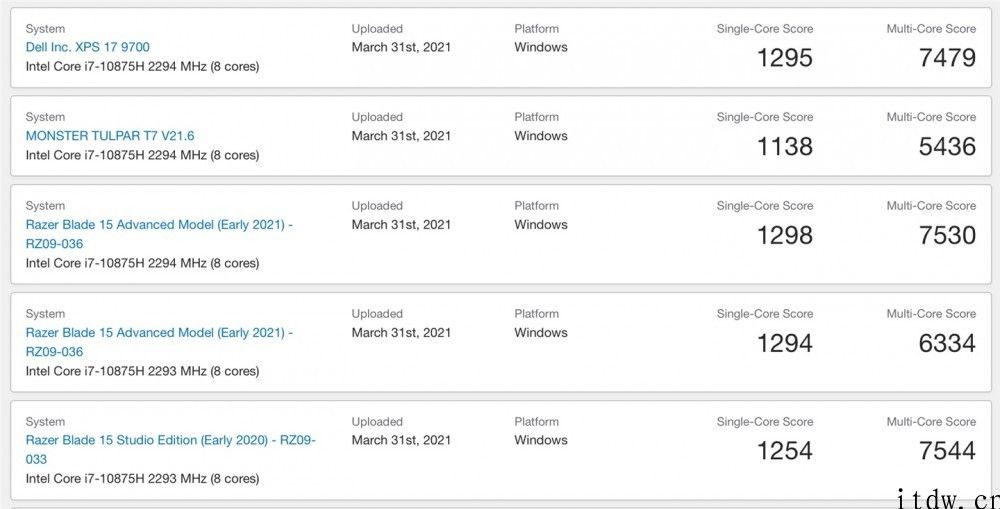
Task: Click single-core score 1294
Action: point(784,343)
